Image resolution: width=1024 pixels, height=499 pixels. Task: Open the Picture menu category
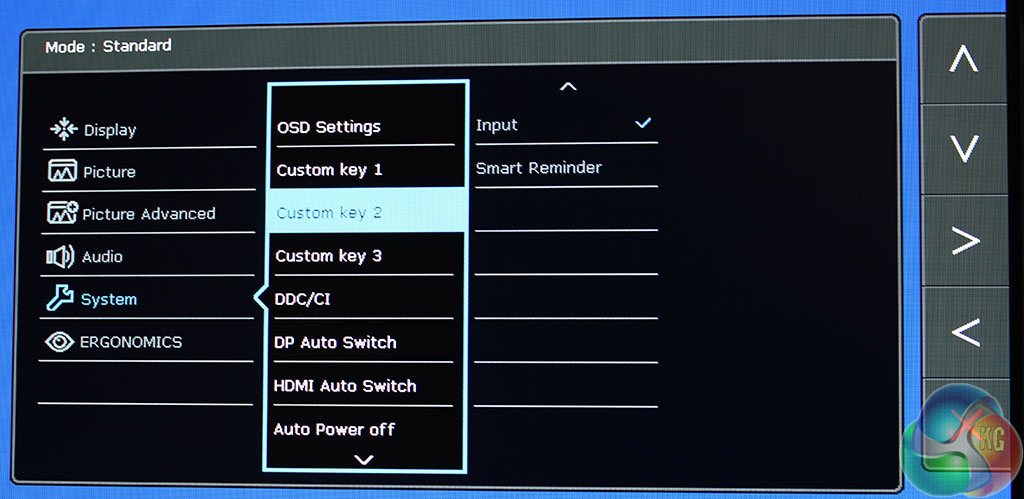(x=149, y=172)
